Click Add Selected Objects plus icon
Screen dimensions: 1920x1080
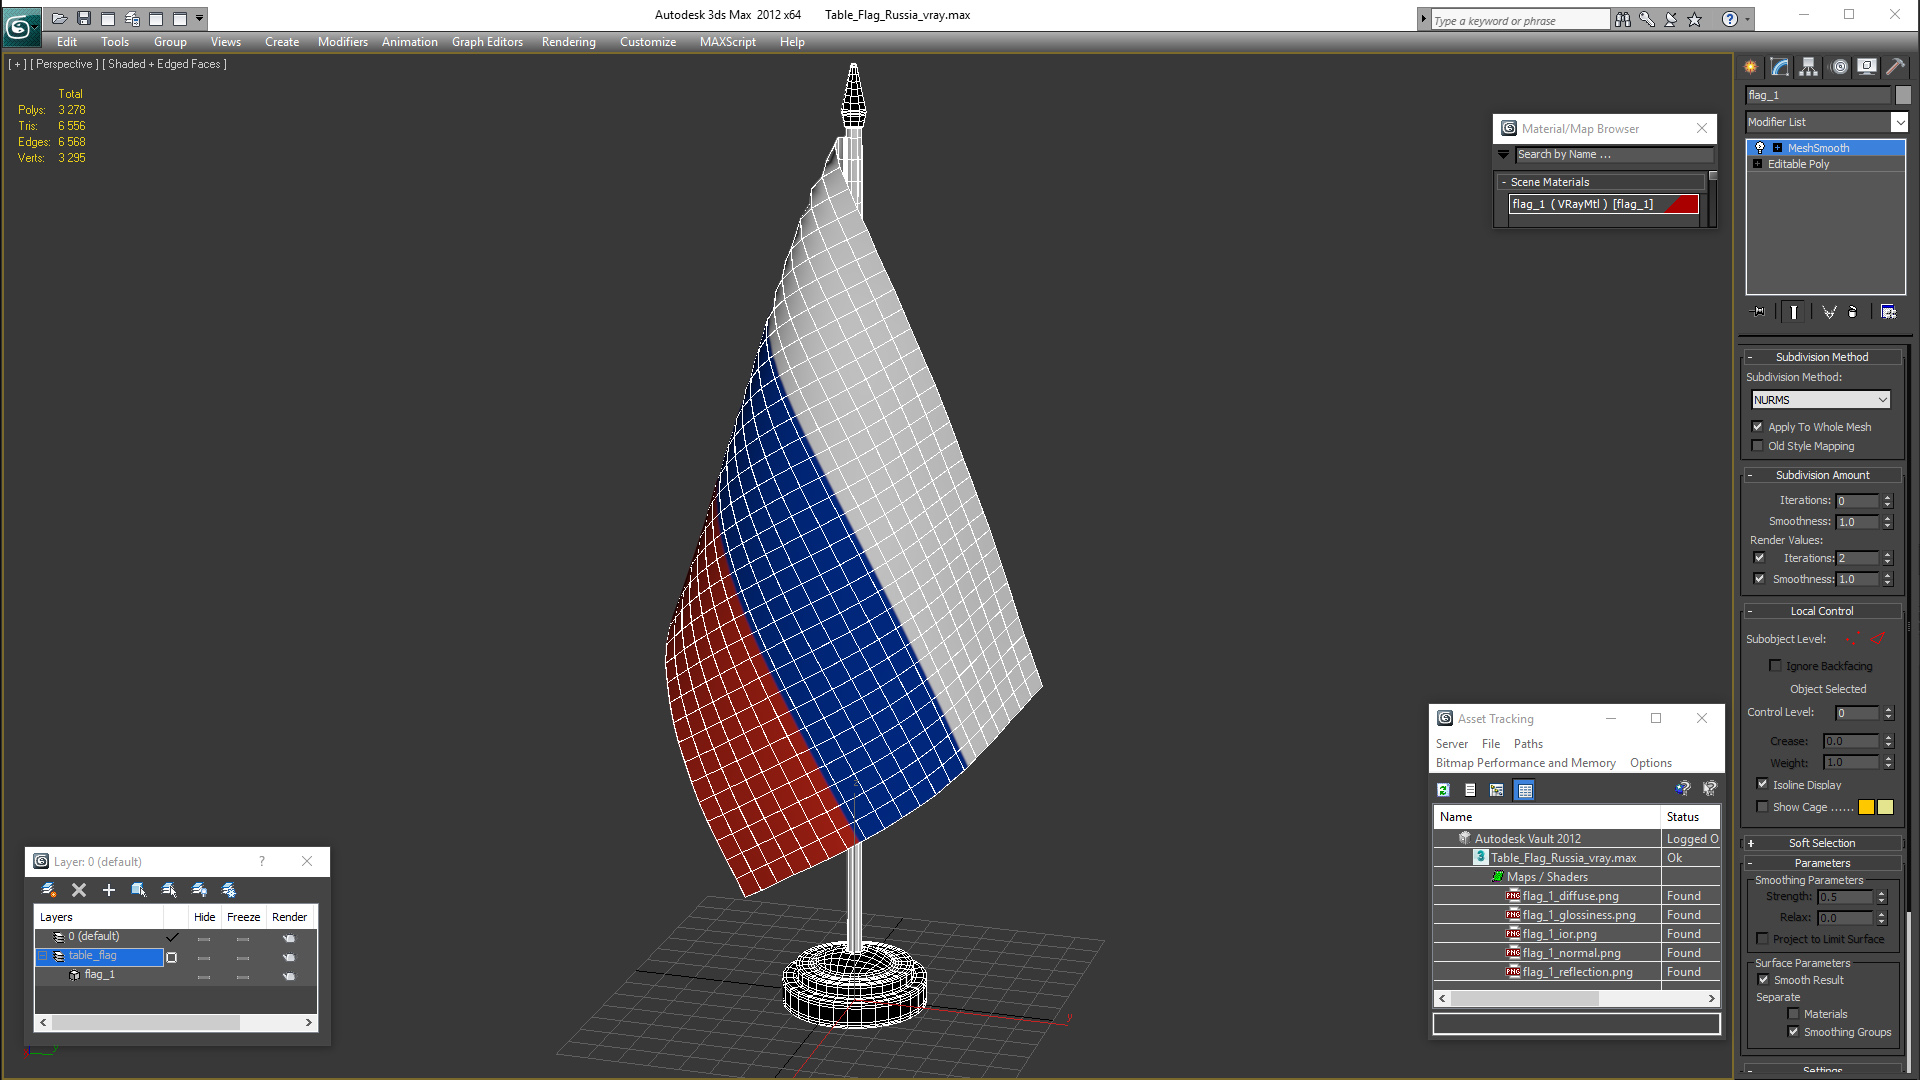(109, 890)
